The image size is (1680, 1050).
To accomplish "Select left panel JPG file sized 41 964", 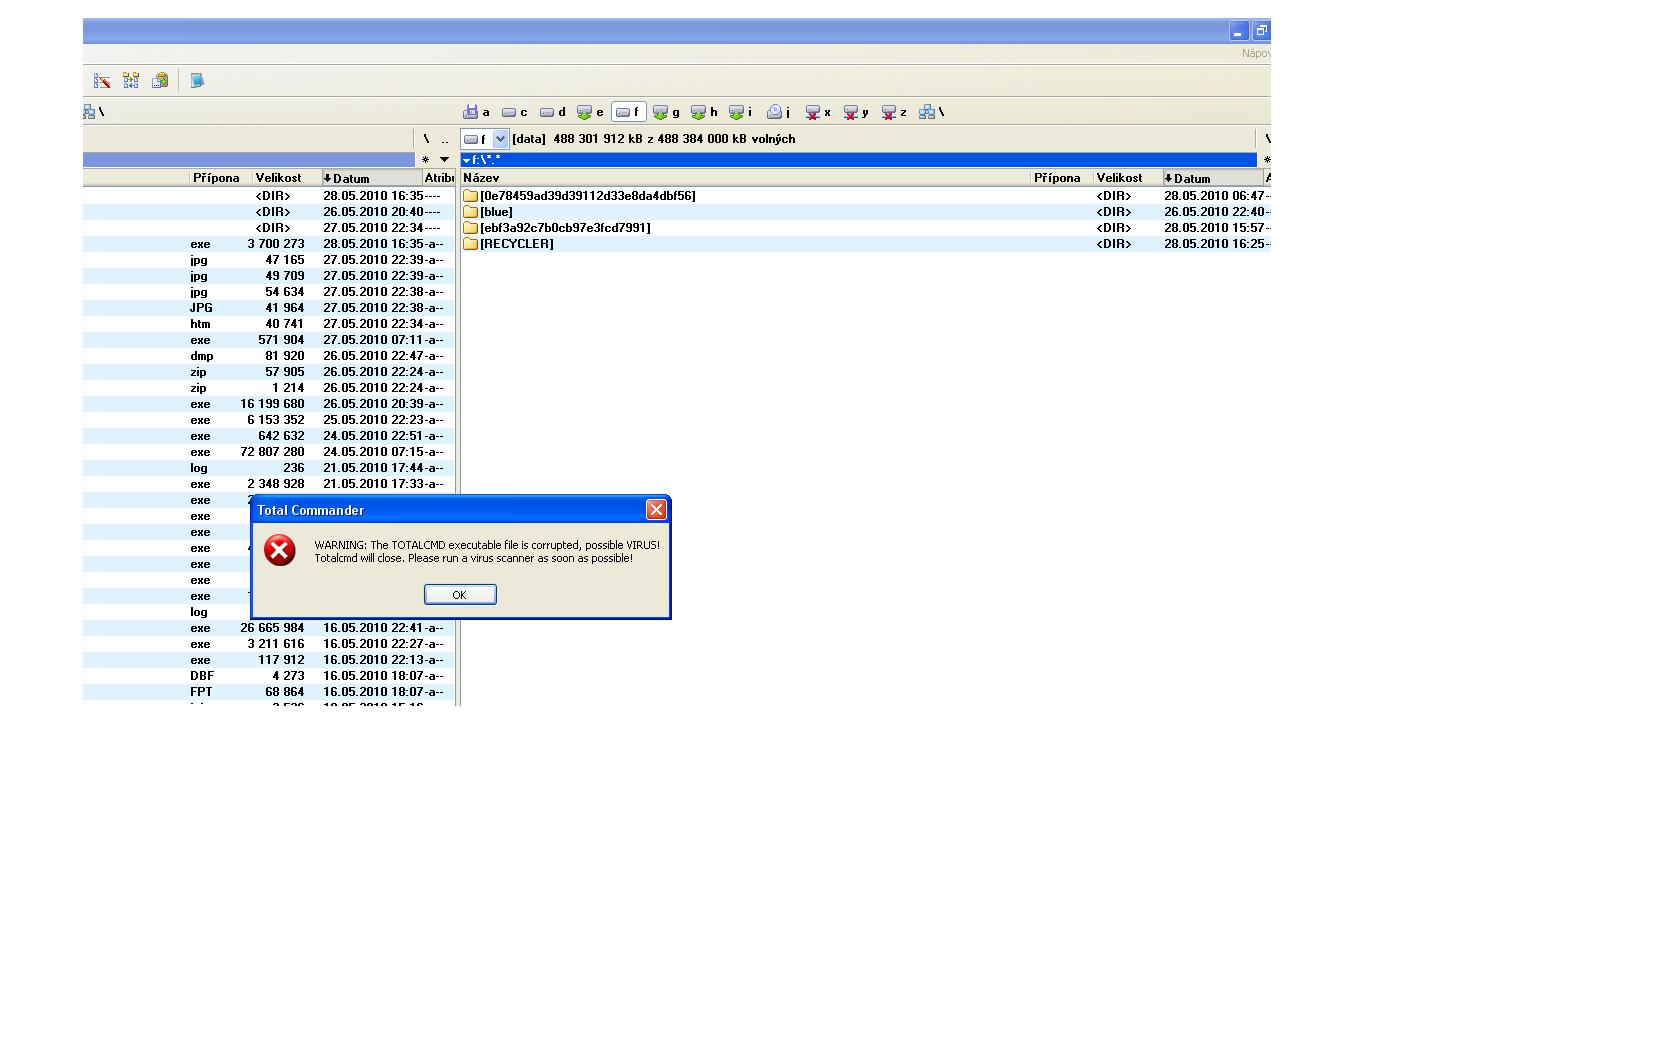I will (x=269, y=308).
